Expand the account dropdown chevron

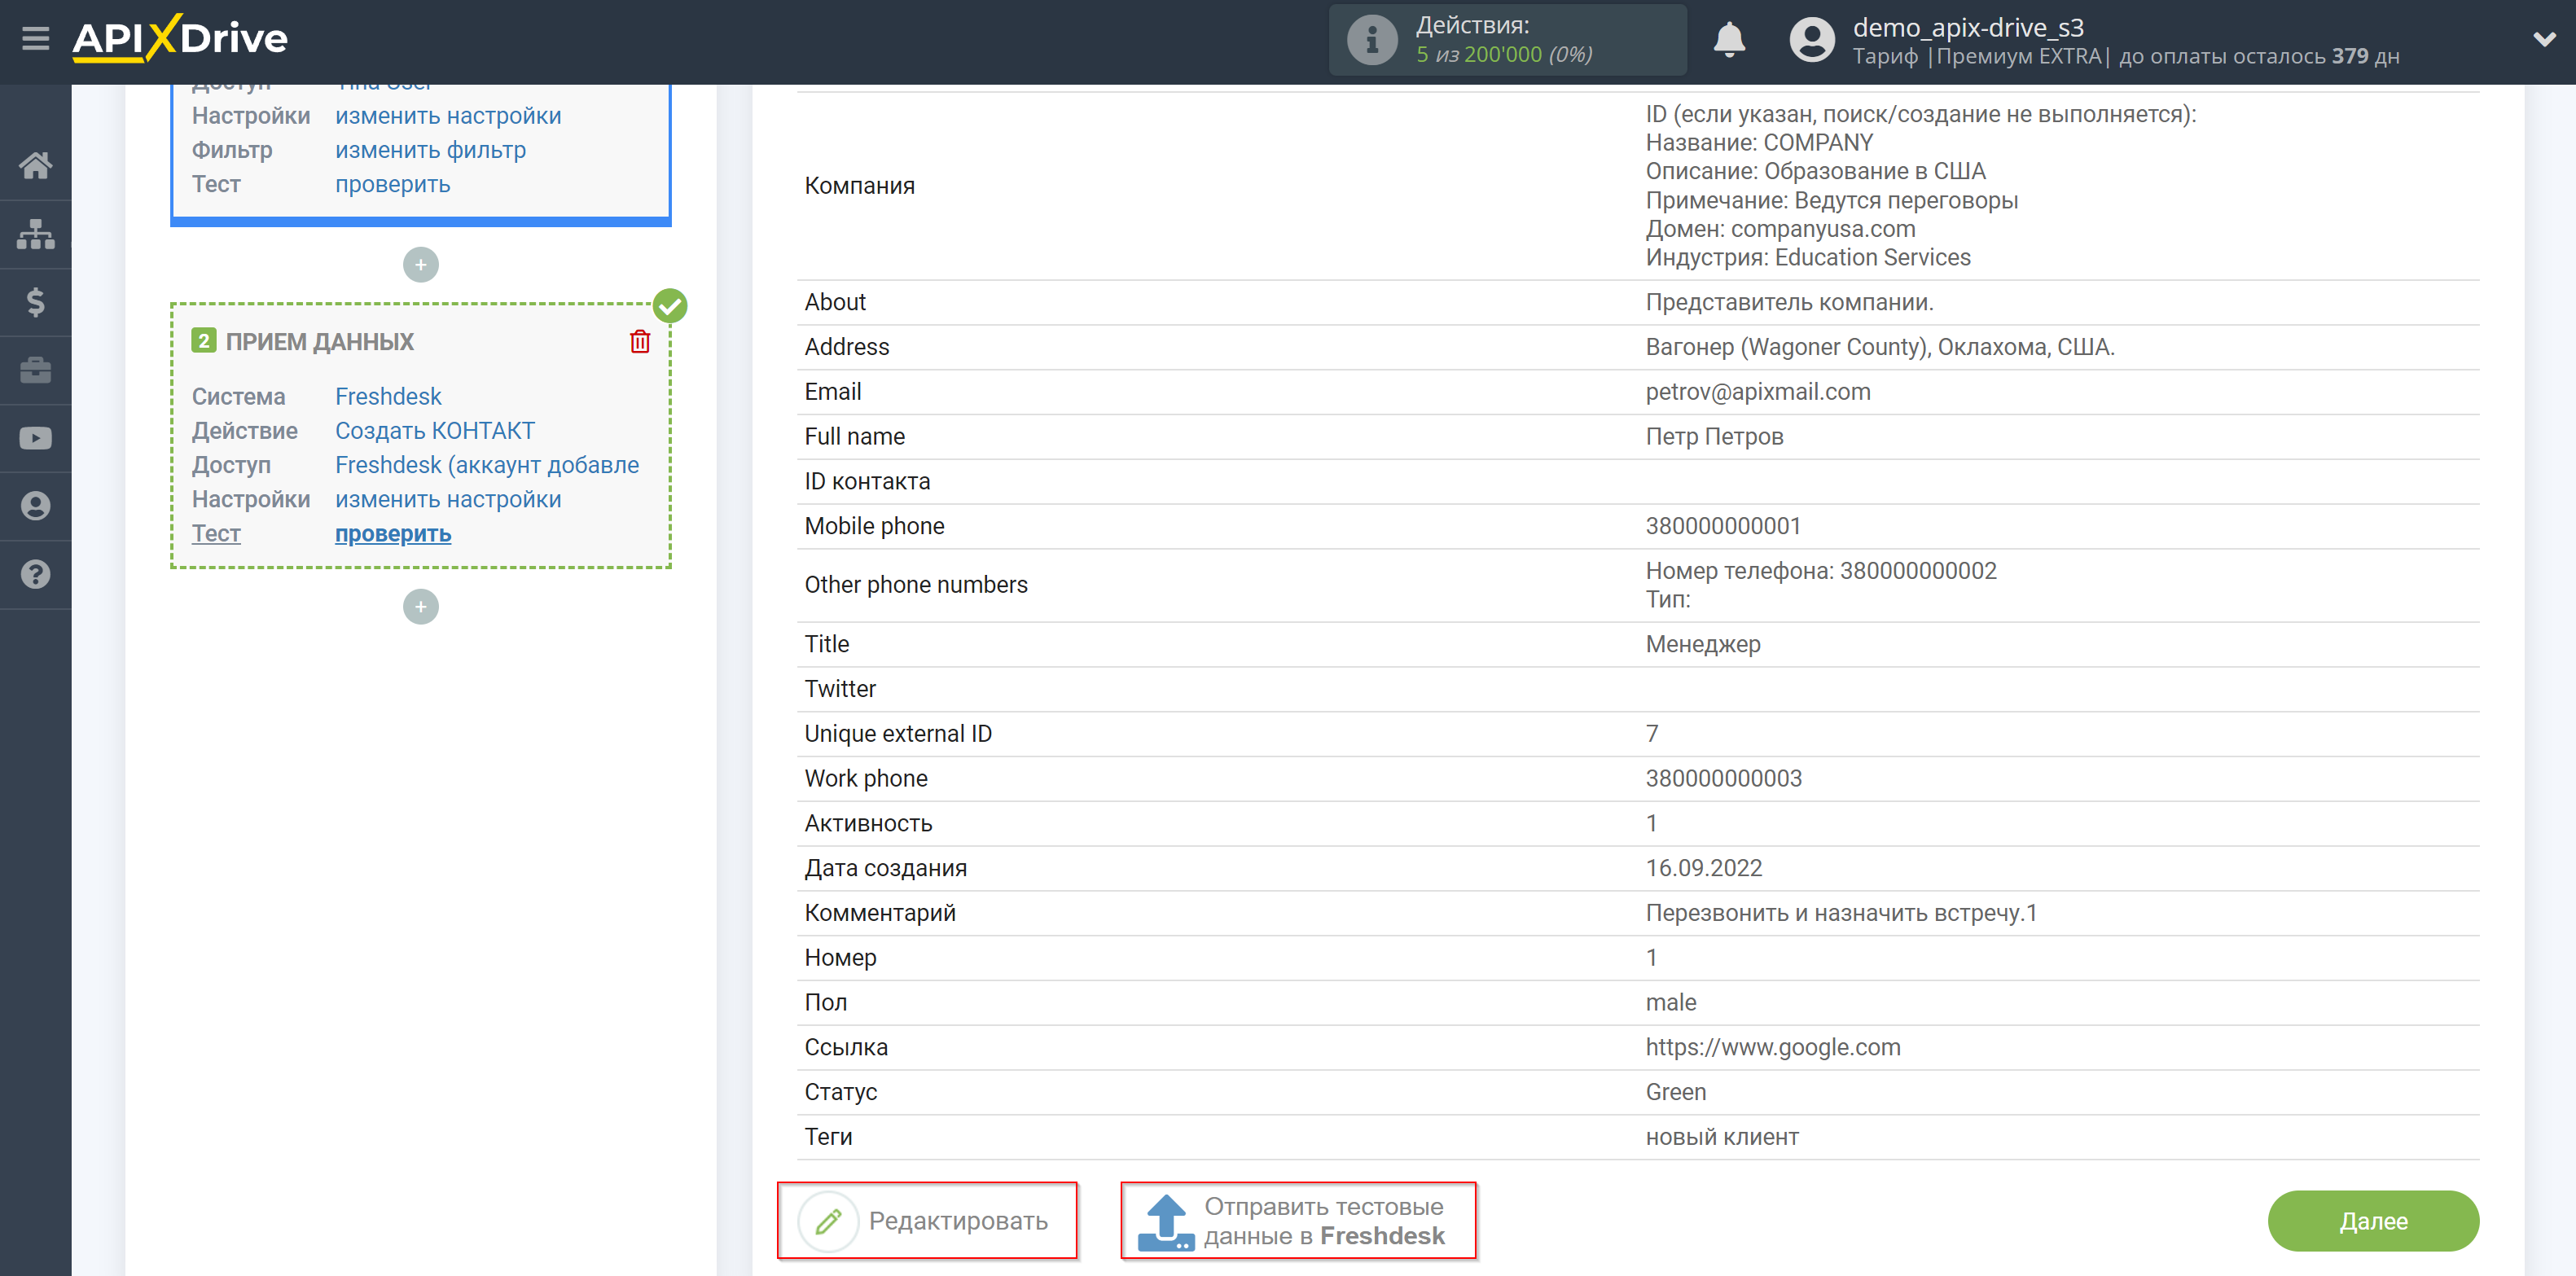(2544, 40)
